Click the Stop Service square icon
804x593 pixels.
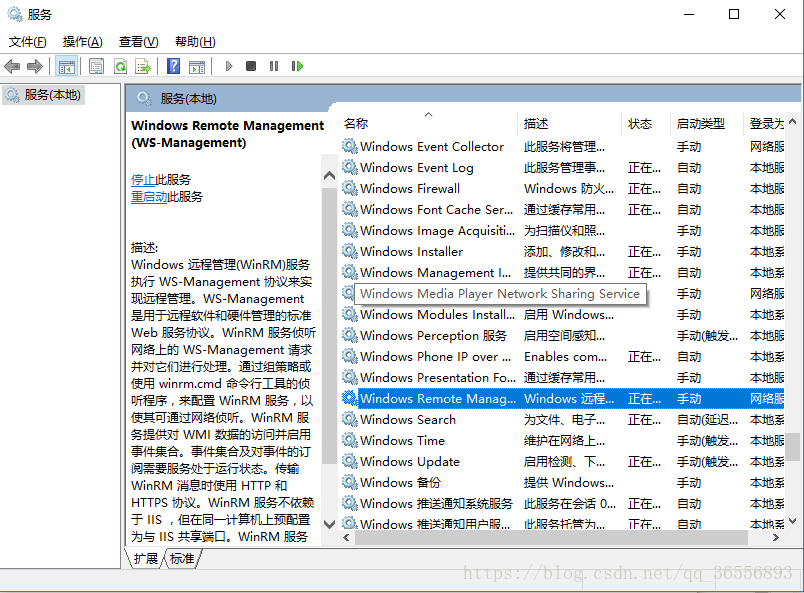pyautogui.click(x=251, y=66)
